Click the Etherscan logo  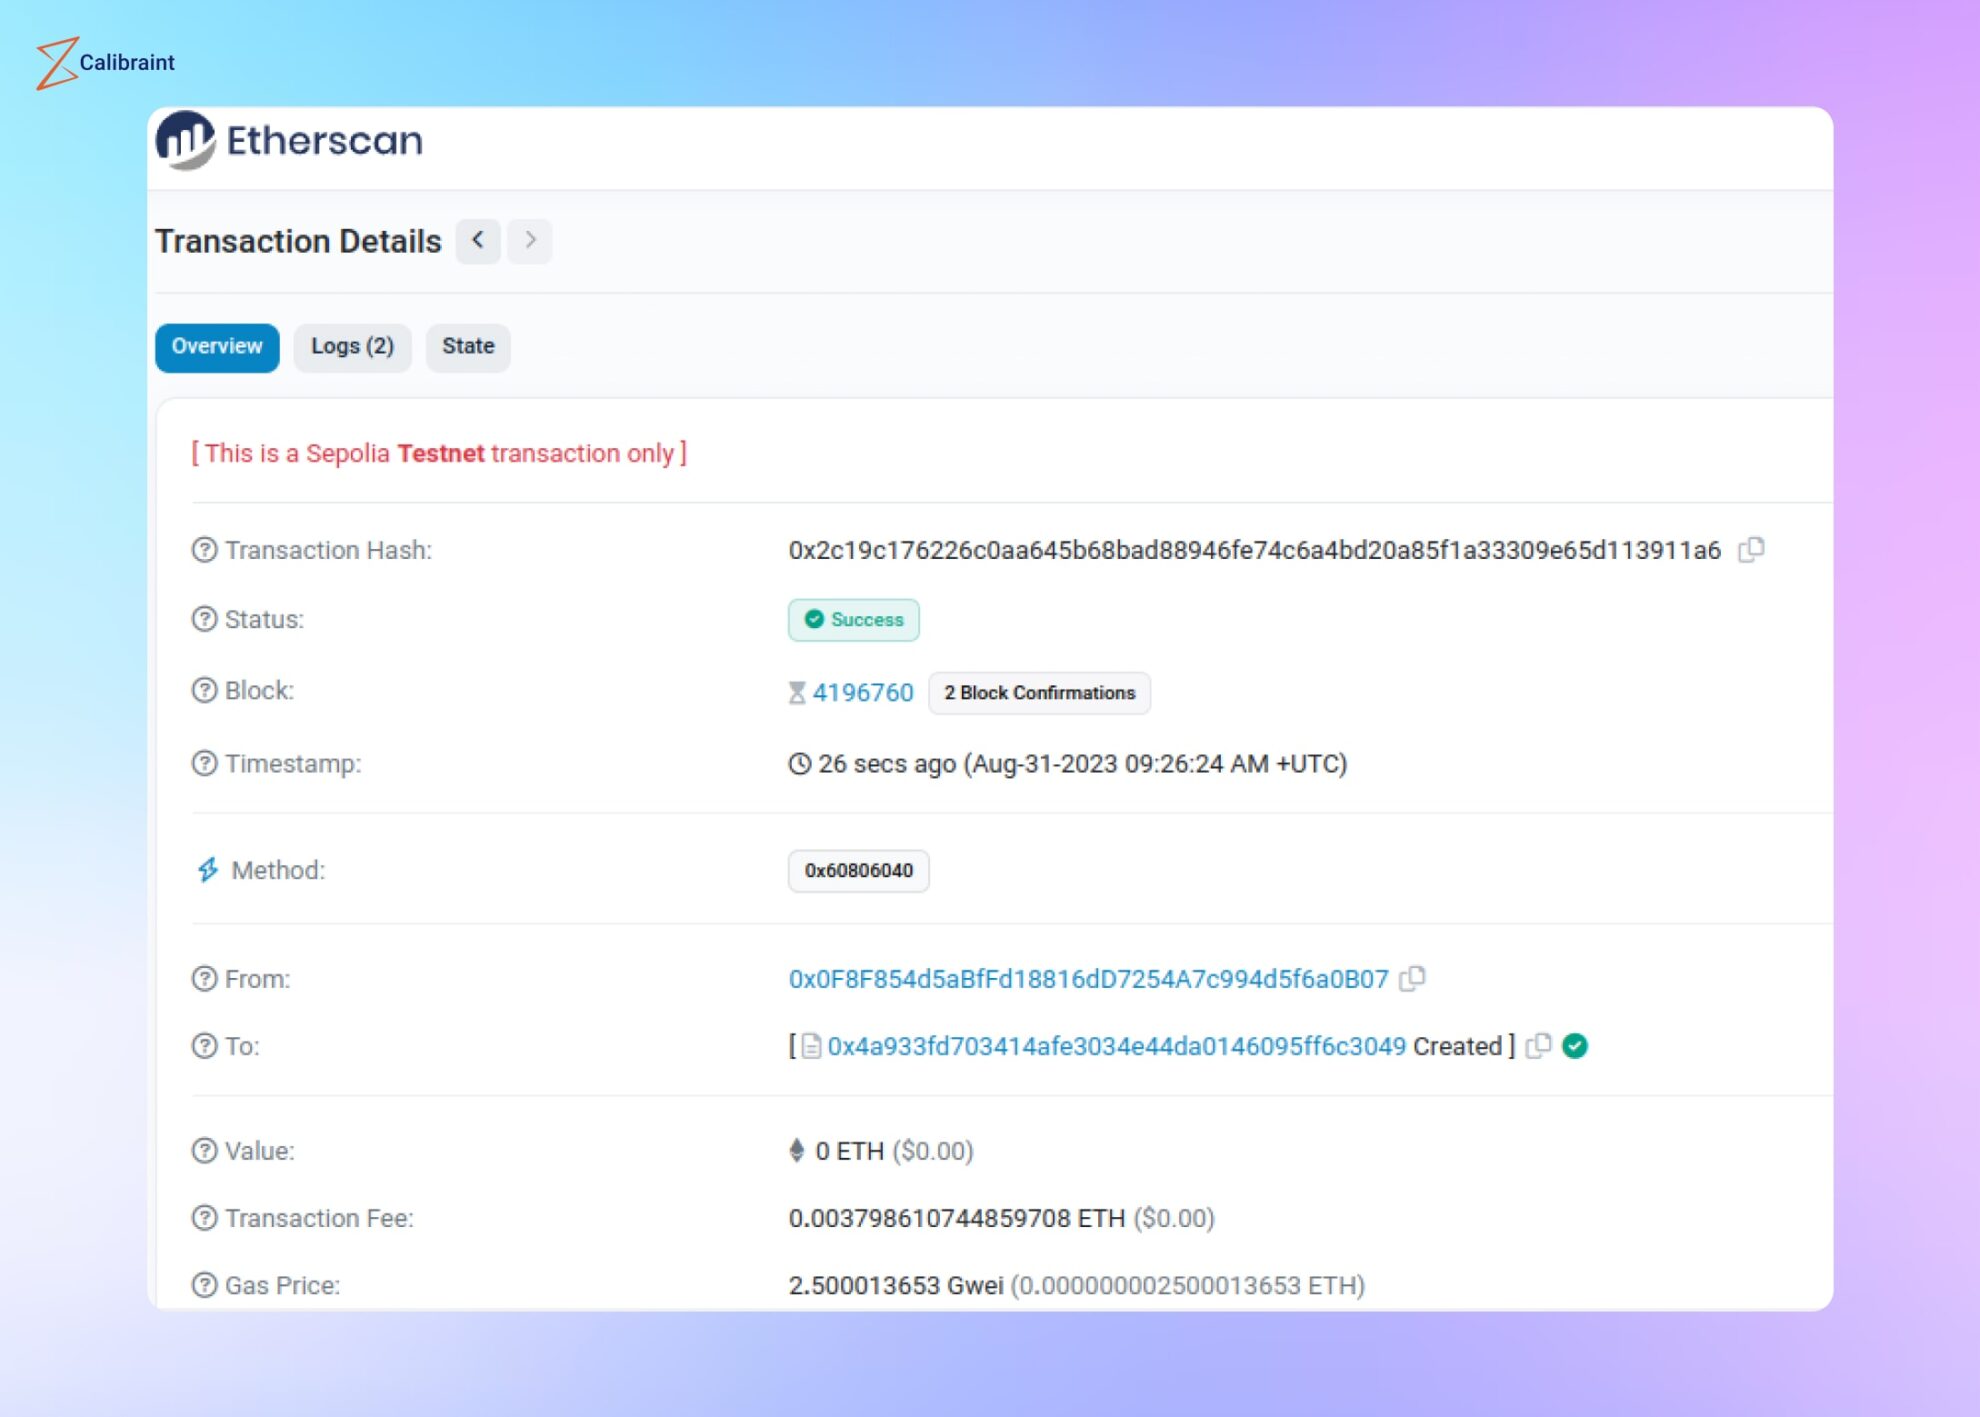290,141
